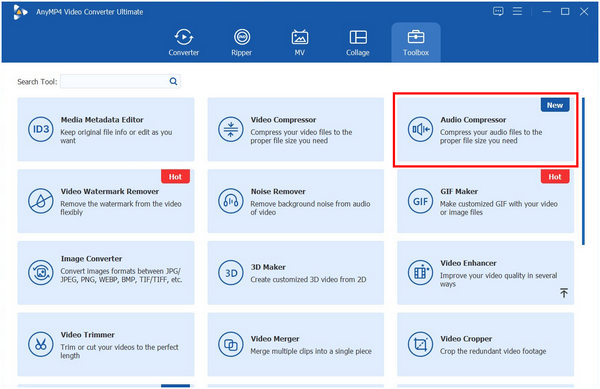Click the Noise Remover headphones icon

[x=230, y=201]
